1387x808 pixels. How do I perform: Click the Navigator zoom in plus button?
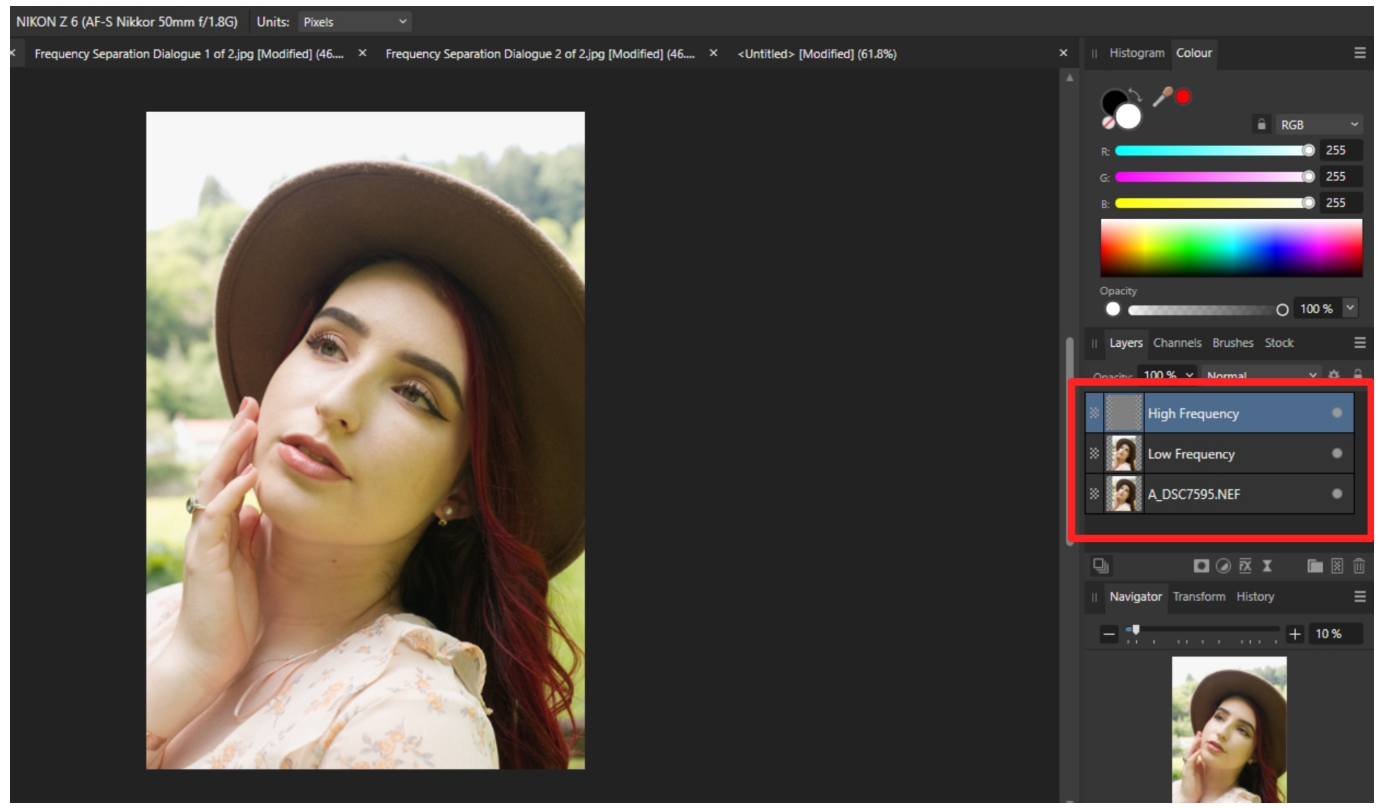[x=1295, y=634]
